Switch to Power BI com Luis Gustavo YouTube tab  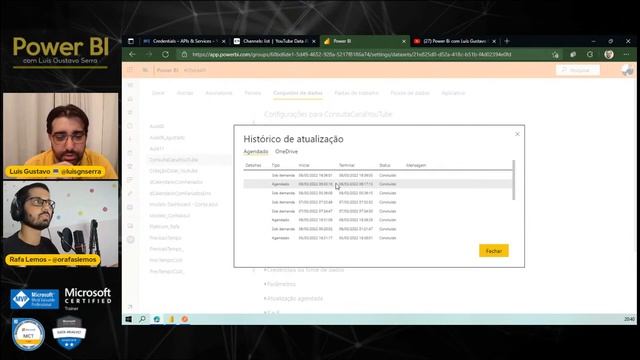(x=455, y=41)
